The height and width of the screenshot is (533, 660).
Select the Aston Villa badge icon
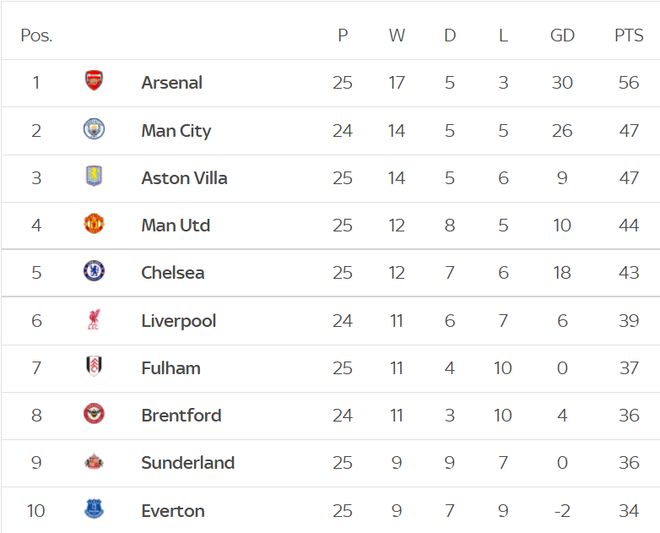[x=94, y=177]
